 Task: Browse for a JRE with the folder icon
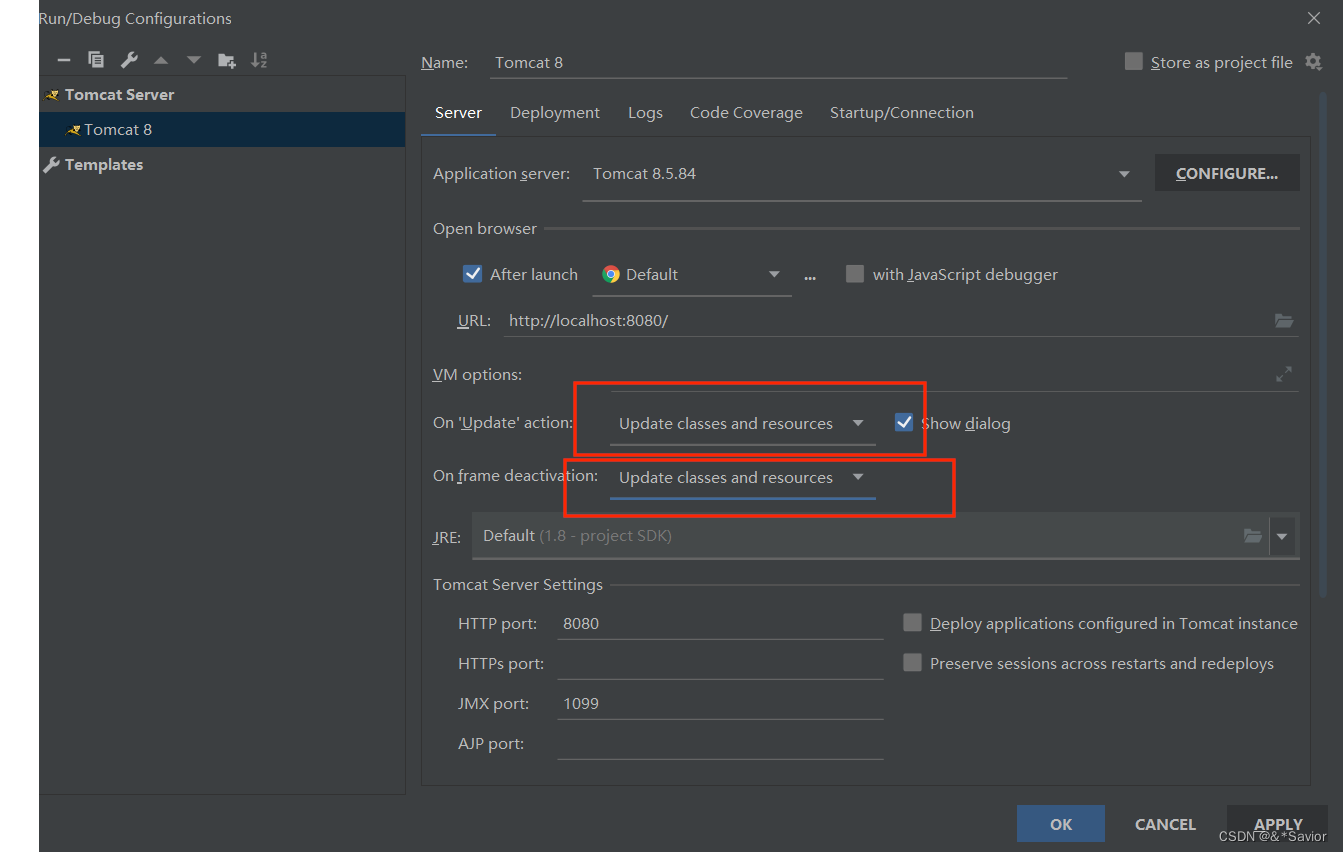coord(1252,536)
